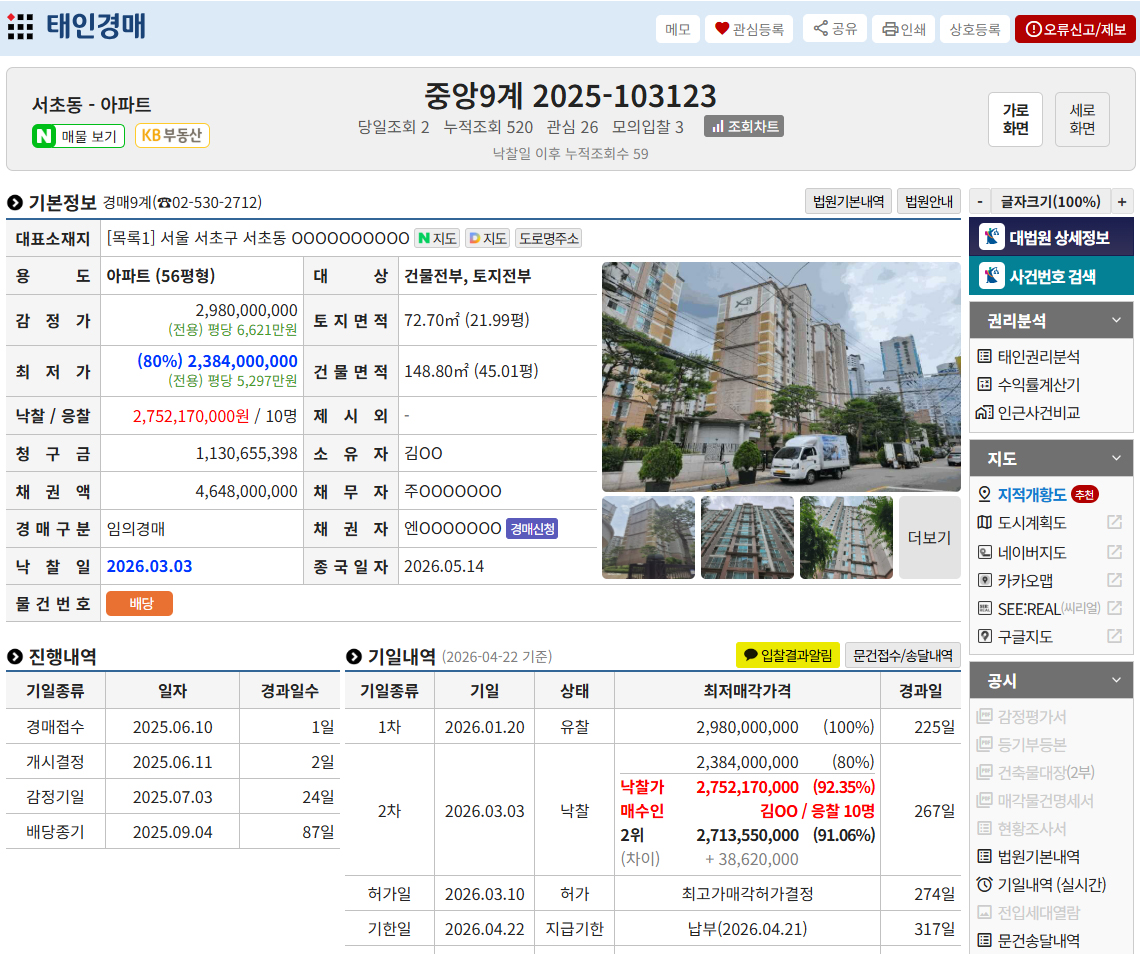This screenshot has width=1140, height=954.
Task: Click 배당종기 date 2025.09.04
Action: coord(172,832)
